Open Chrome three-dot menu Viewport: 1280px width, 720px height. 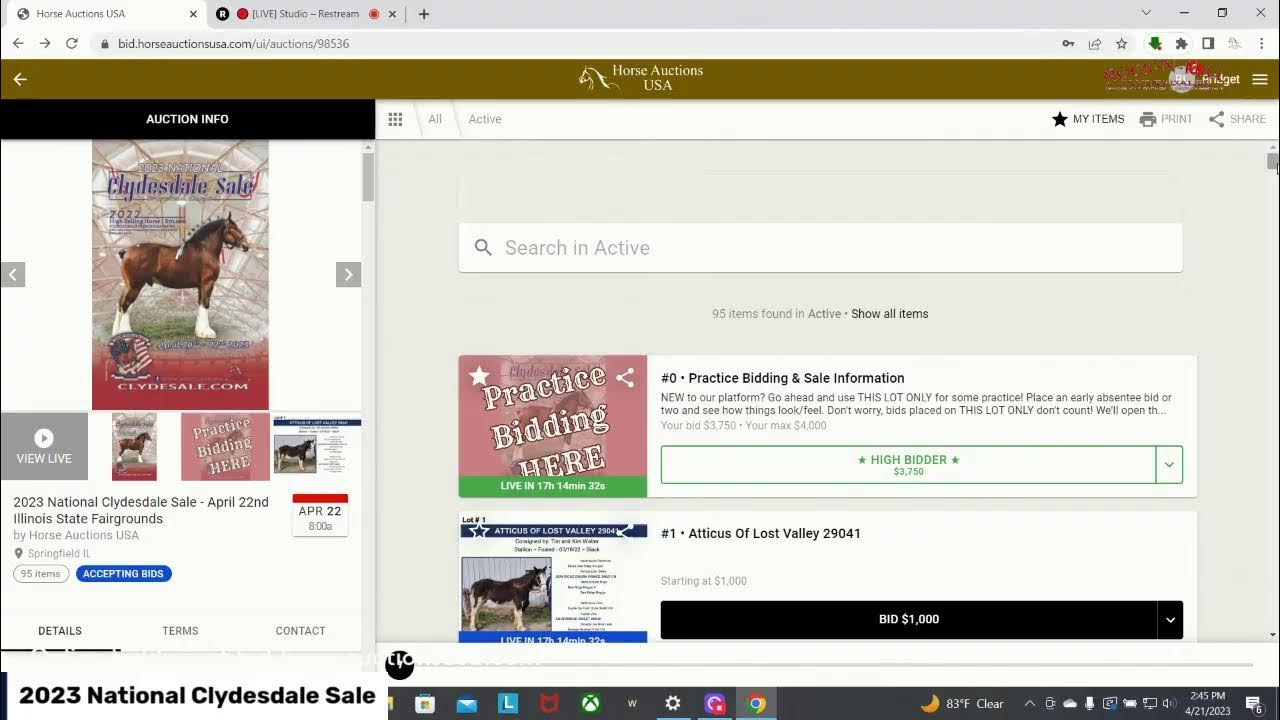[1261, 43]
